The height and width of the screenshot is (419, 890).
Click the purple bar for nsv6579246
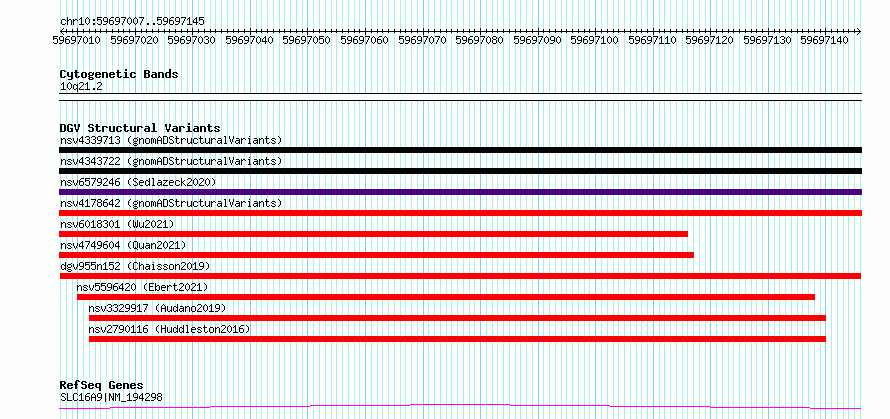(460, 192)
